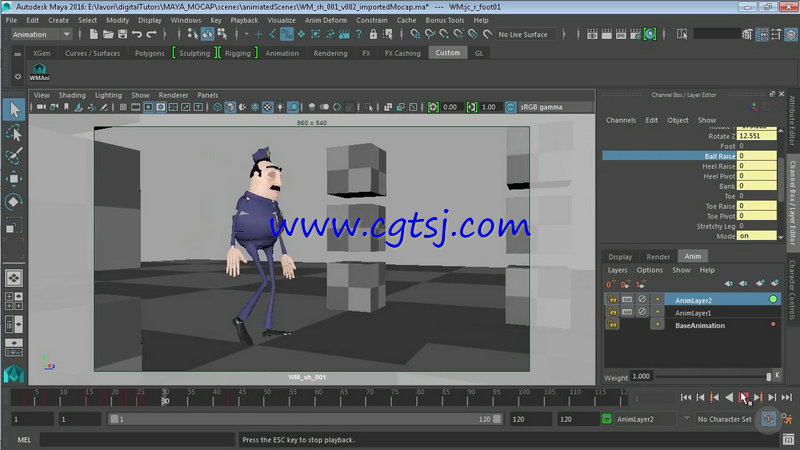The width and height of the screenshot is (800, 450).
Task: Select the Heel Raise channel label
Action: (718, 166)
